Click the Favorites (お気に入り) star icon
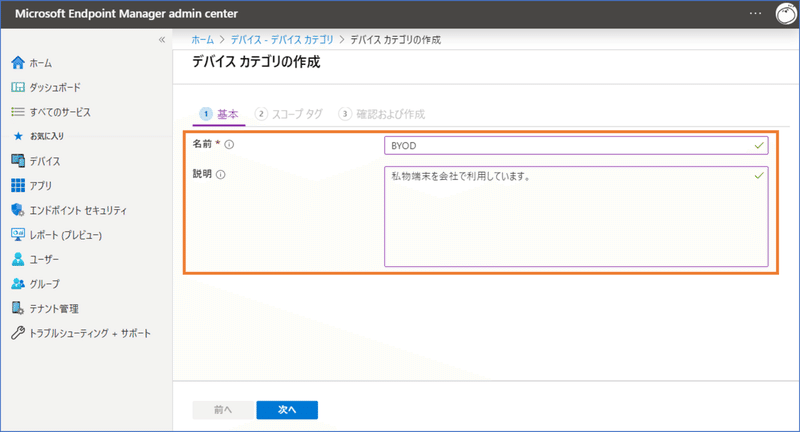 (18, 136)
